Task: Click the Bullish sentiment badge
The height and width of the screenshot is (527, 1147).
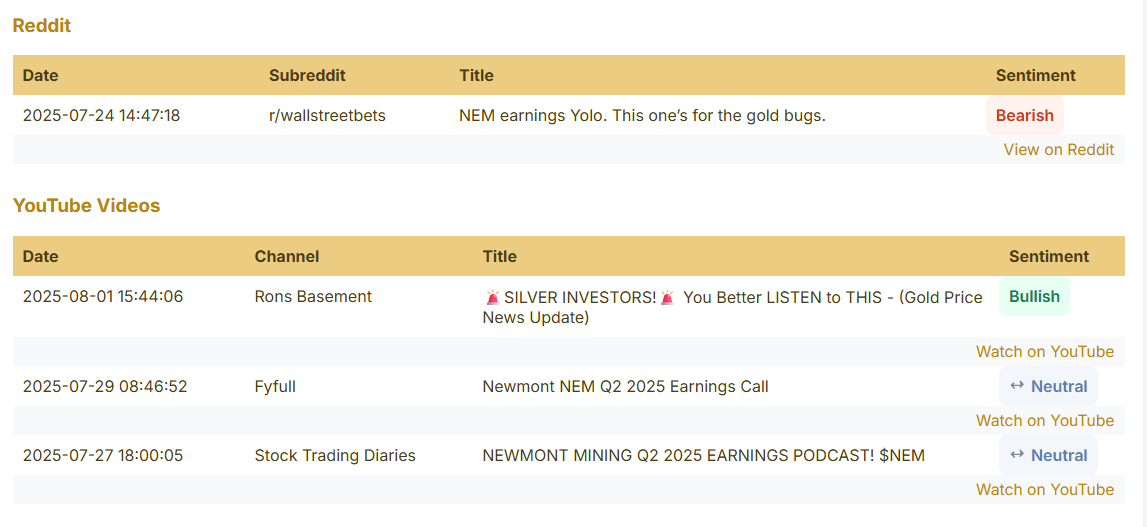Action: click(x=1034, y=296)
